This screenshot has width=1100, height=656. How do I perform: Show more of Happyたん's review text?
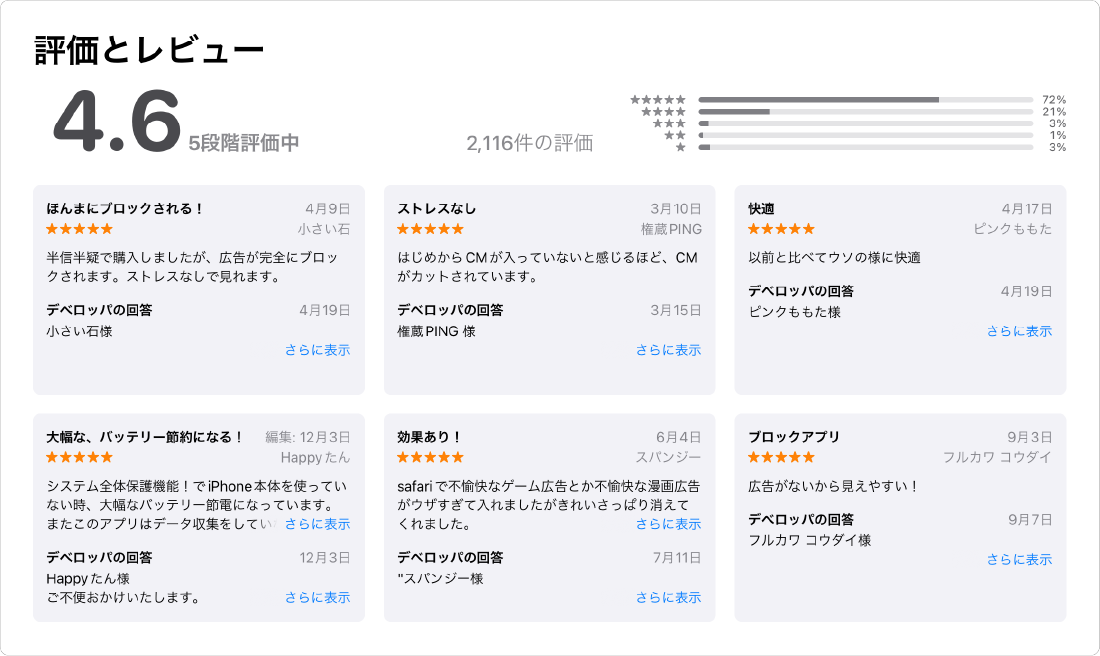pos(317,524)
